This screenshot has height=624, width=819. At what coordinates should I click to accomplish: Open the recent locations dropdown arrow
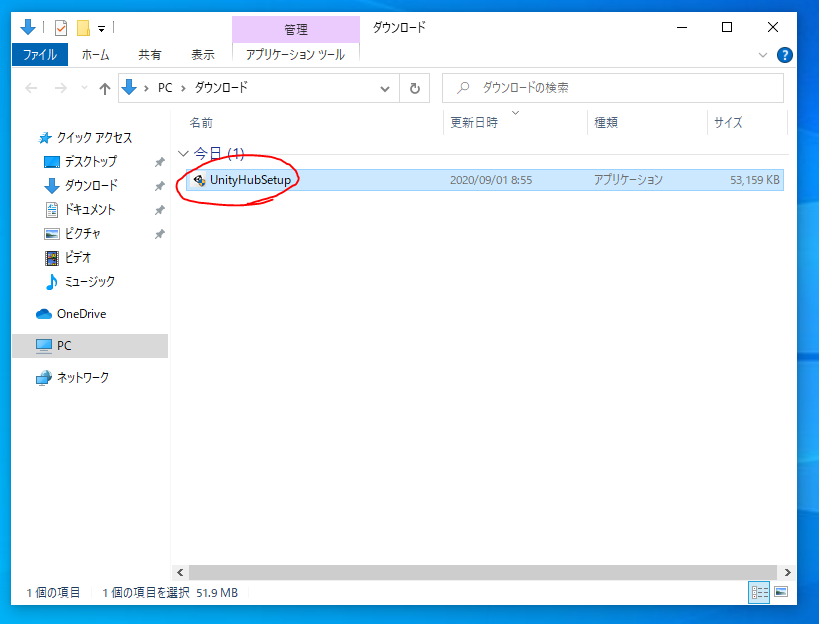[x=84, y=88]
